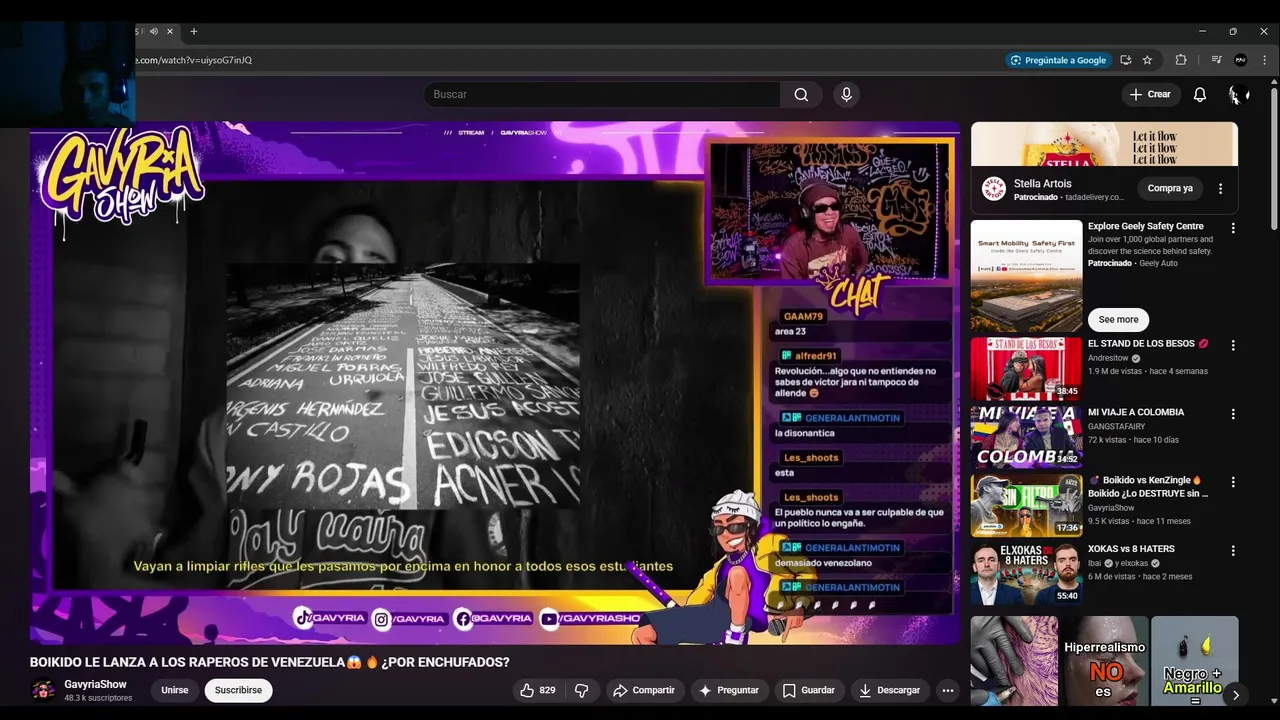Image resolution: width=1280 pixels, height=720 pixels.
Task: Open more actions below video
Action: coord(947,690)
